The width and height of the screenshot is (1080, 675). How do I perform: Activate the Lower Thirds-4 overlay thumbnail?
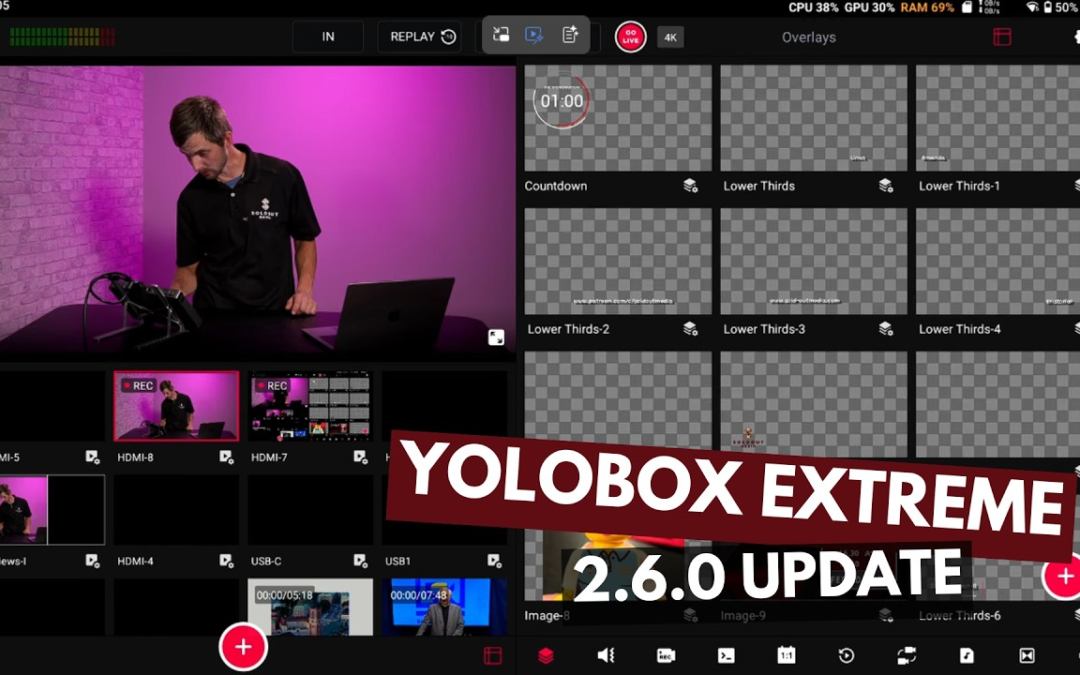pyautogui.click(x=998, y=262)
